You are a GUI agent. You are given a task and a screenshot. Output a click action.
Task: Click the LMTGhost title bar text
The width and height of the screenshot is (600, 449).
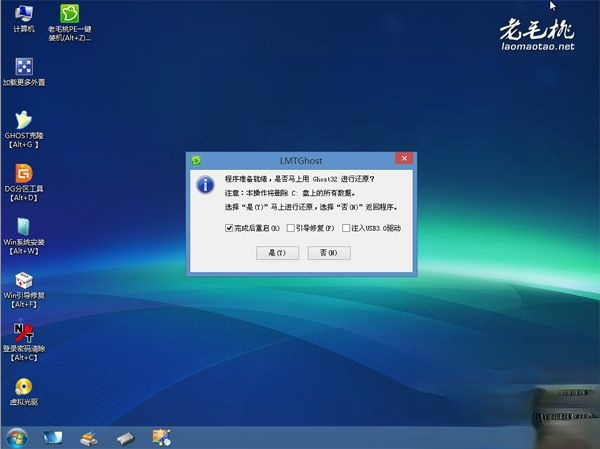point(301,161)
